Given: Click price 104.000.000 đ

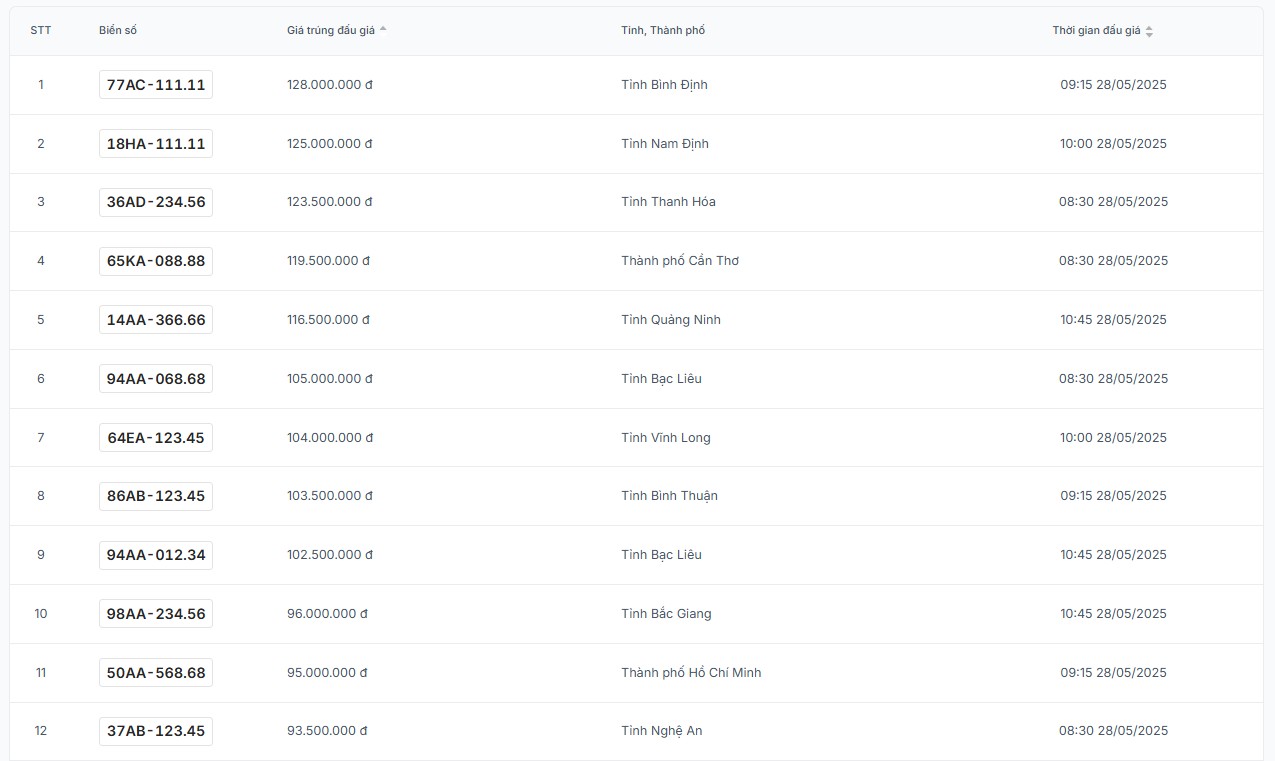Looking at the screenshot, I should (330, 438).
